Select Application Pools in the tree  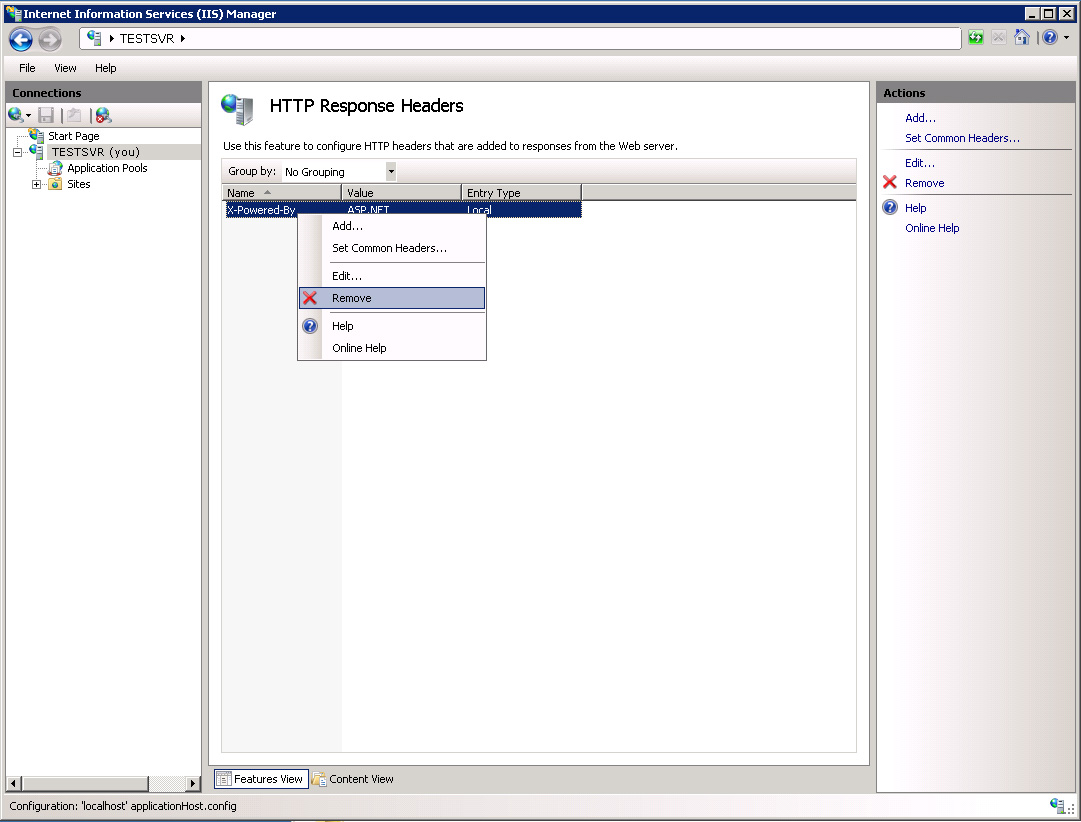(107, 168)
